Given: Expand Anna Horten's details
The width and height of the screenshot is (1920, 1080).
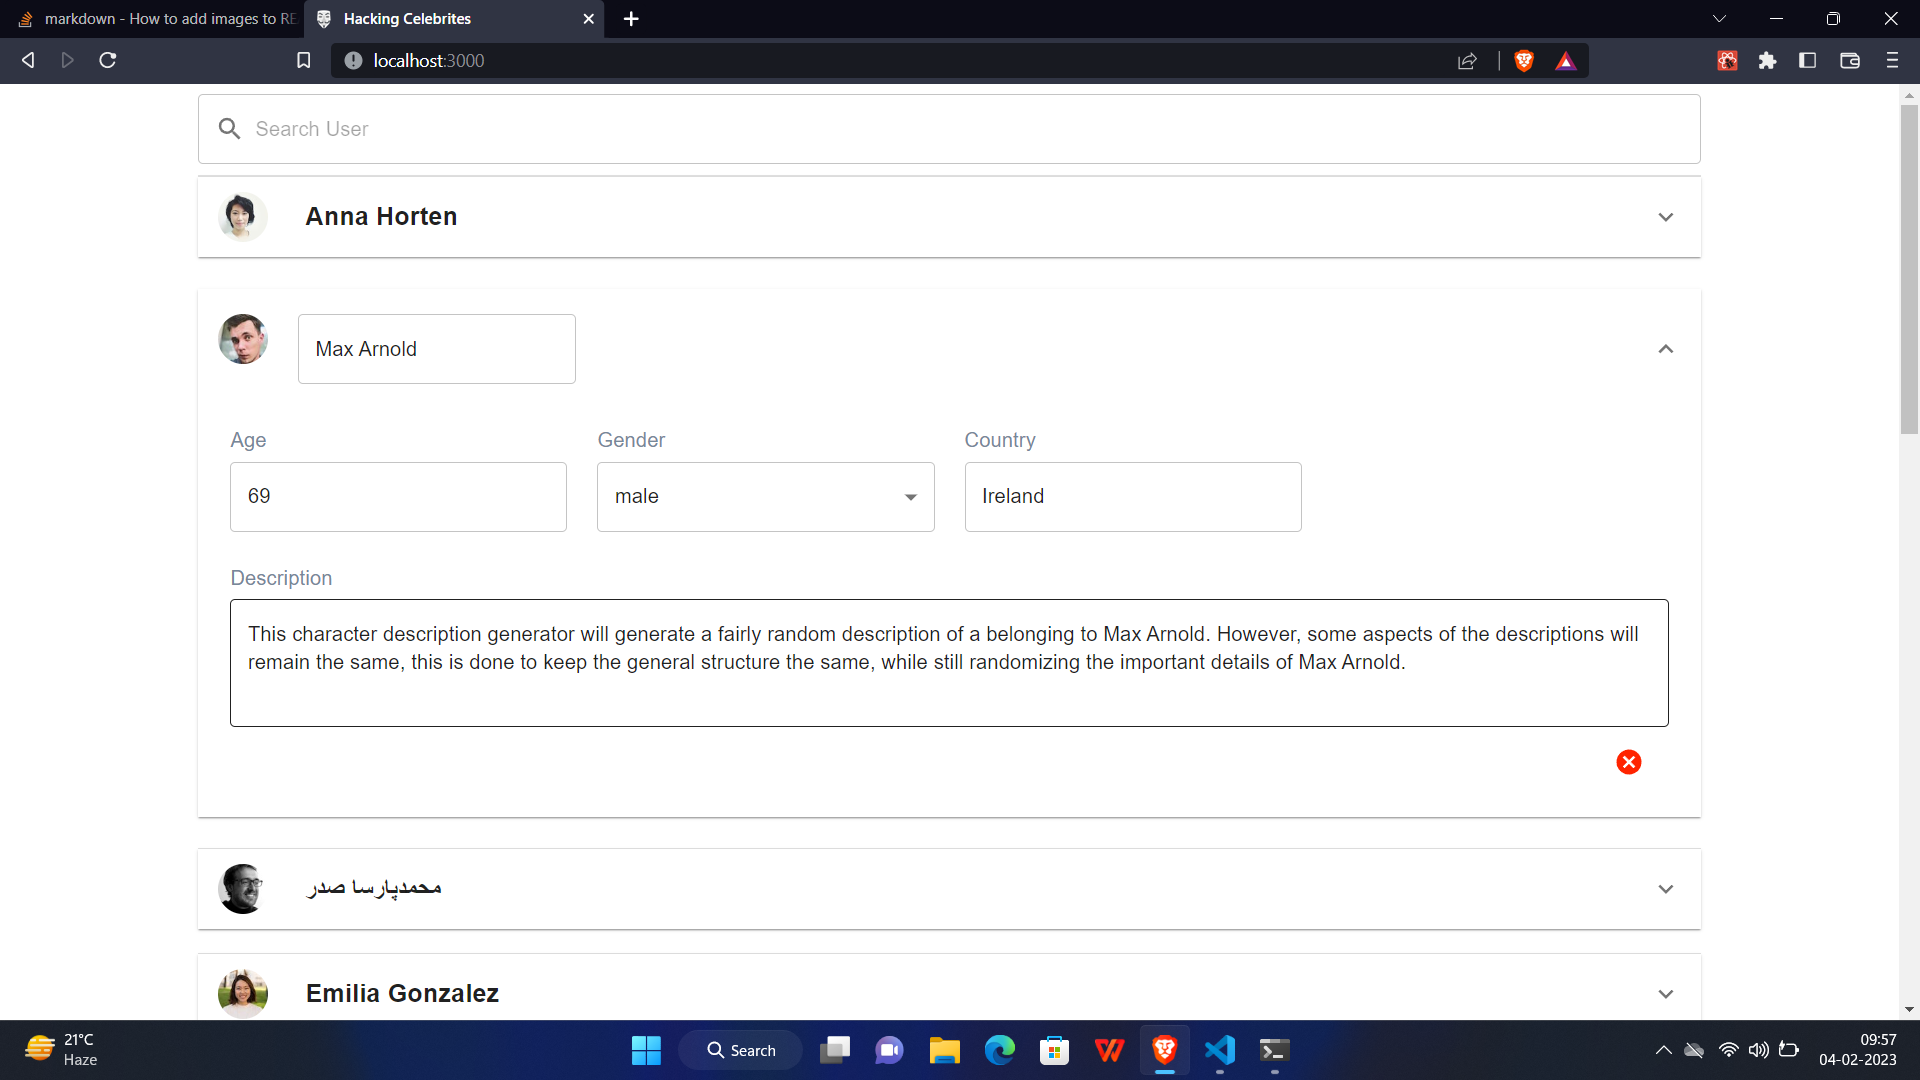Looking at the screenshot, I should pos(1666,216).
